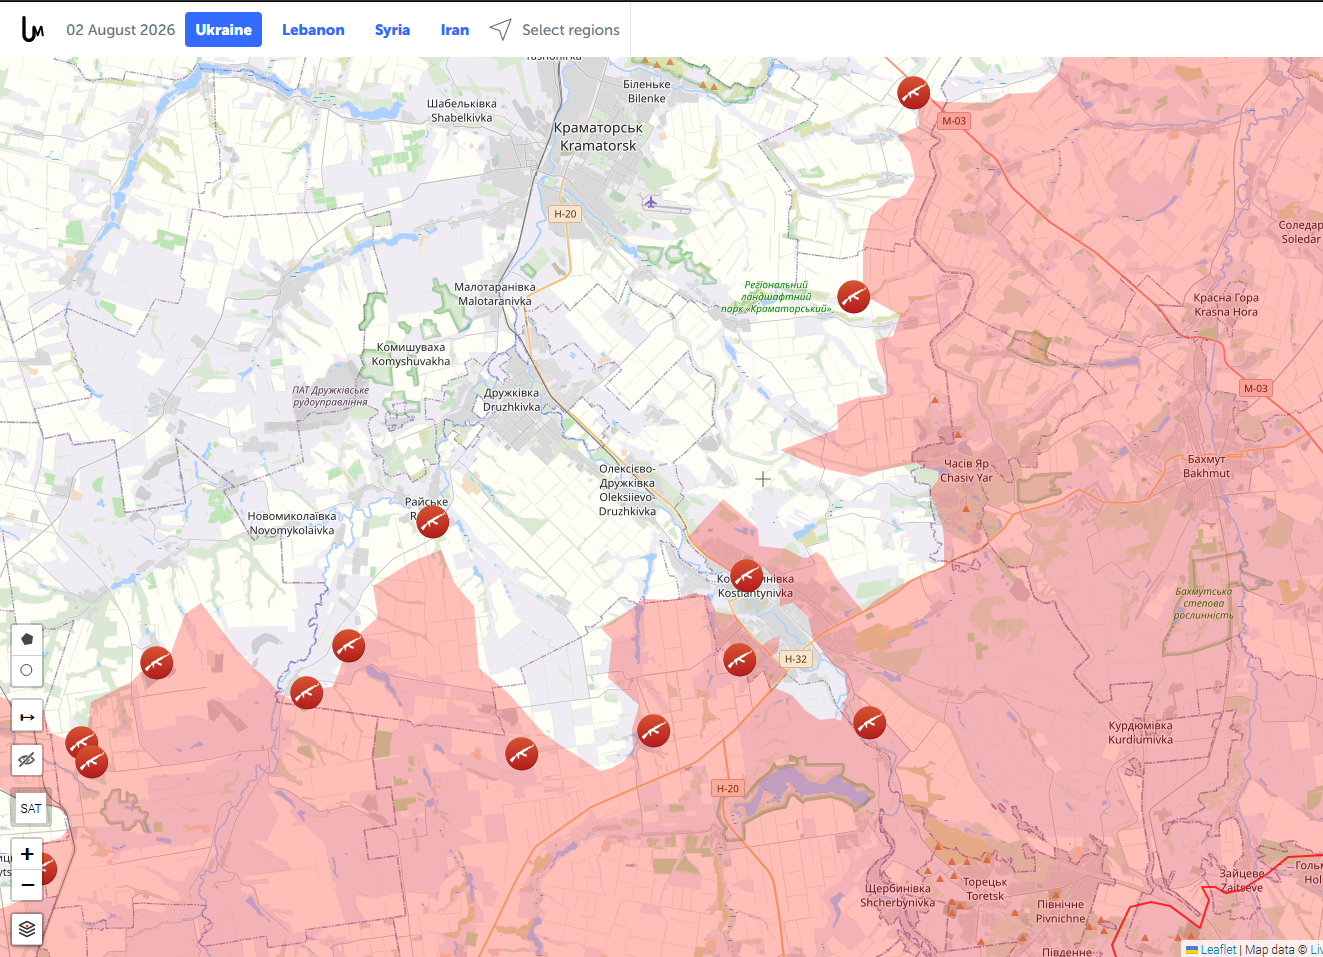Click the Zaitseve label

click(1241, 880)
